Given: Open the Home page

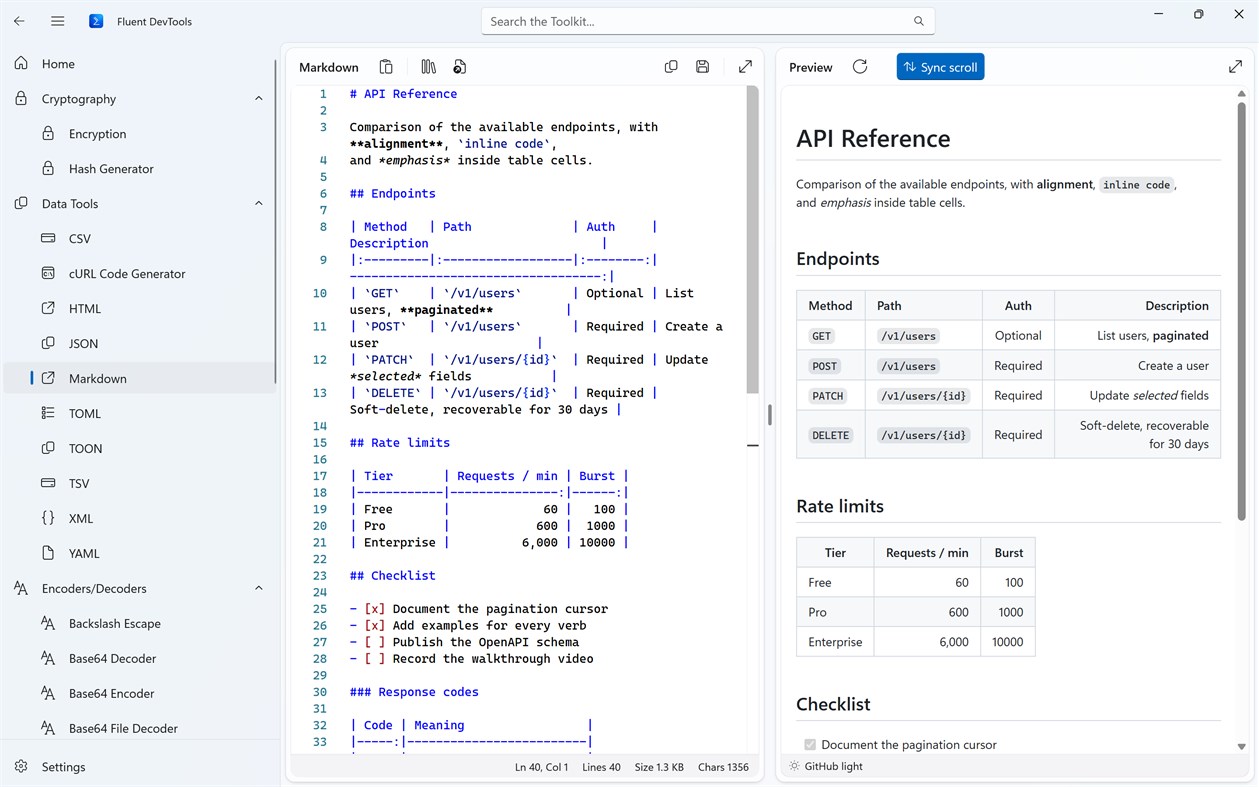Looking at the screenshot, I should [139, 64].
